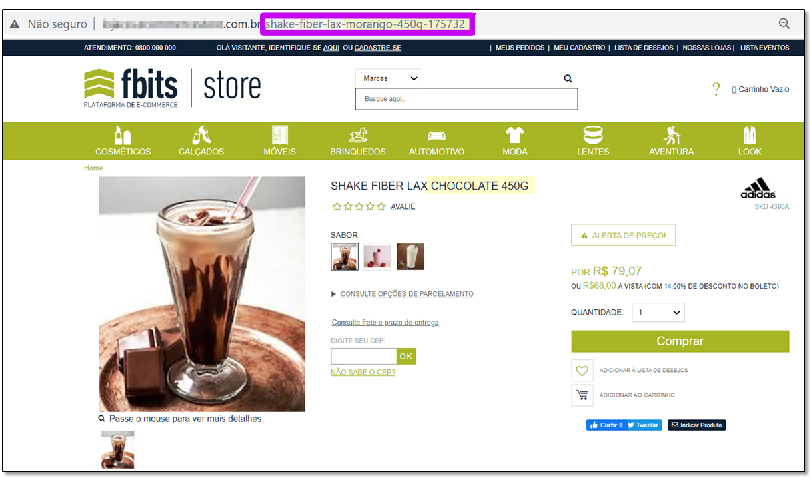Viewport: 812px width, 480px height.
Task: Click the question mark help icon
Action: click(716, 89)
